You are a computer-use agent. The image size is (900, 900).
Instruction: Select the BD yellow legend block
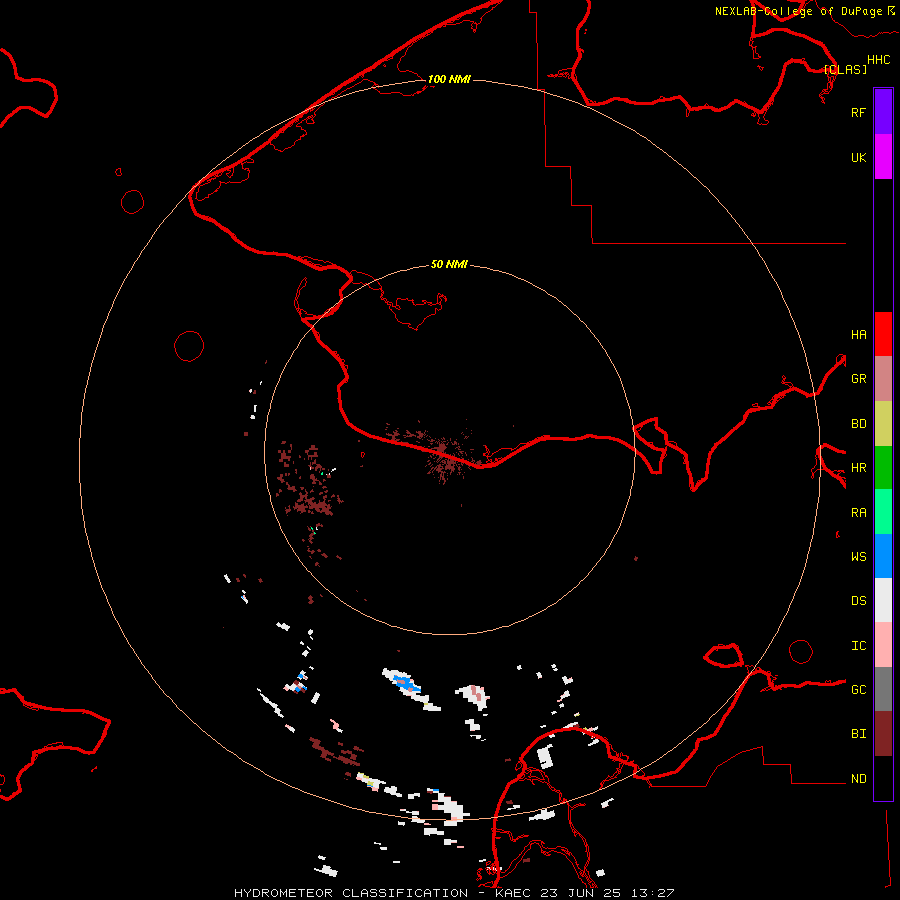(883, 423)
